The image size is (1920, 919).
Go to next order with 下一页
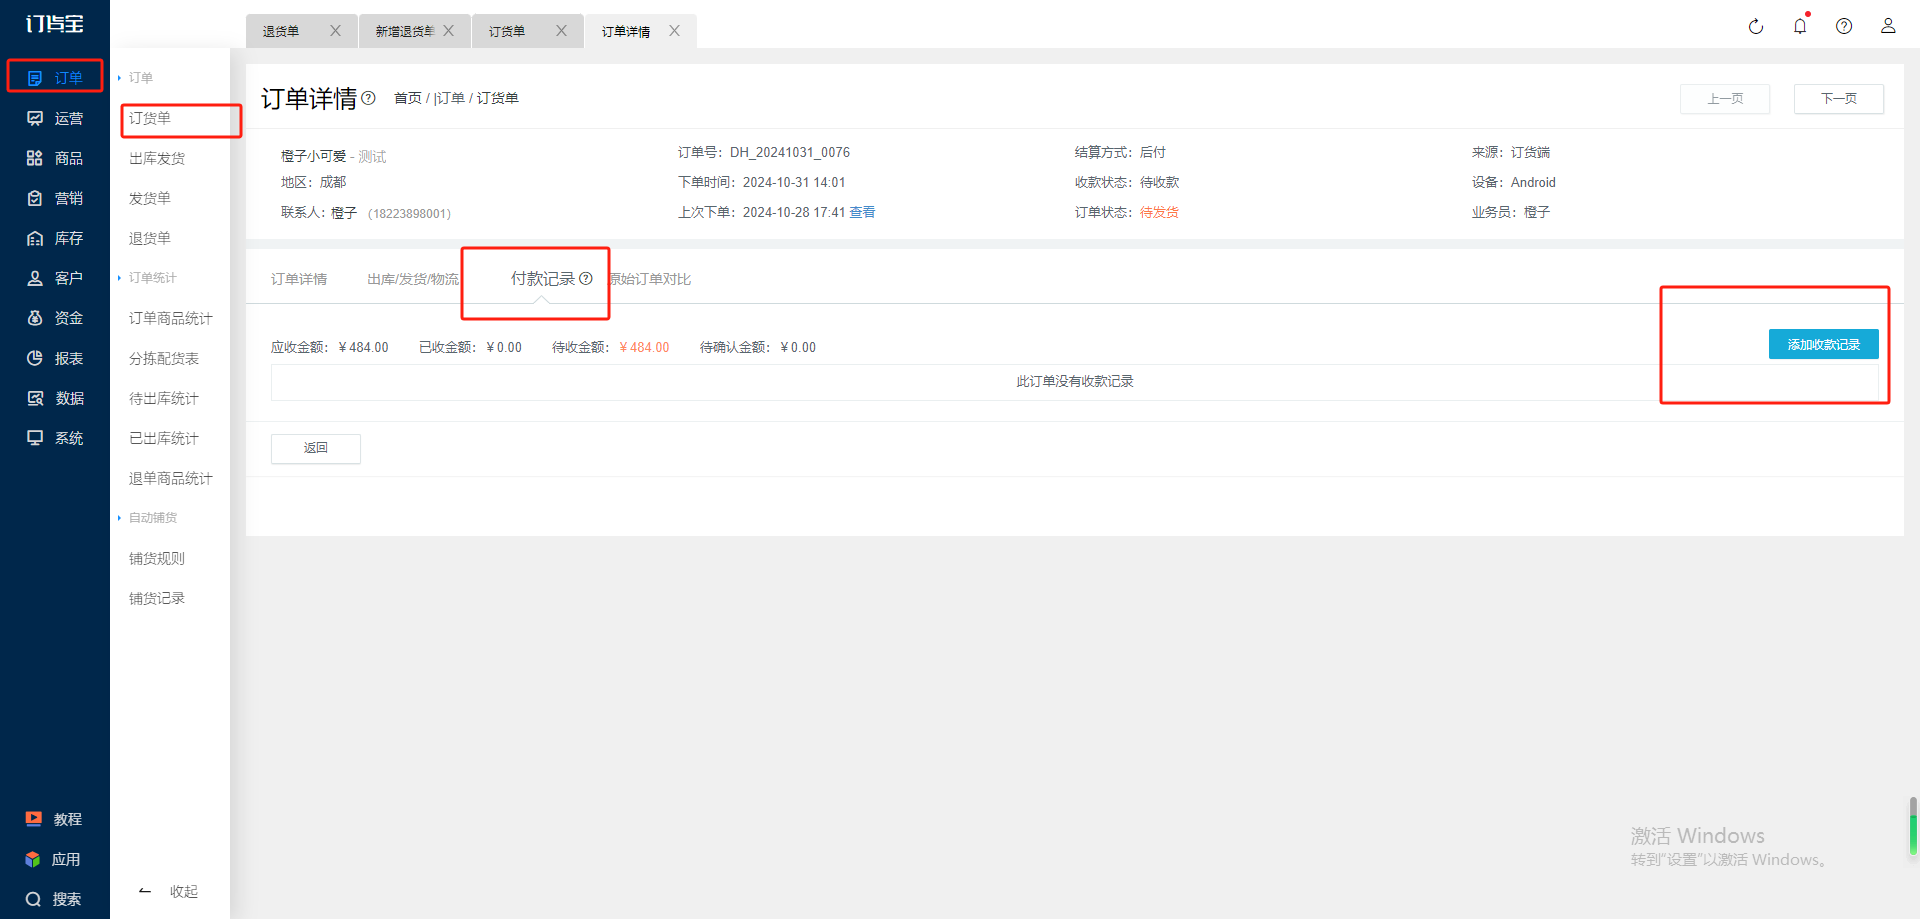pos(1839,99)
